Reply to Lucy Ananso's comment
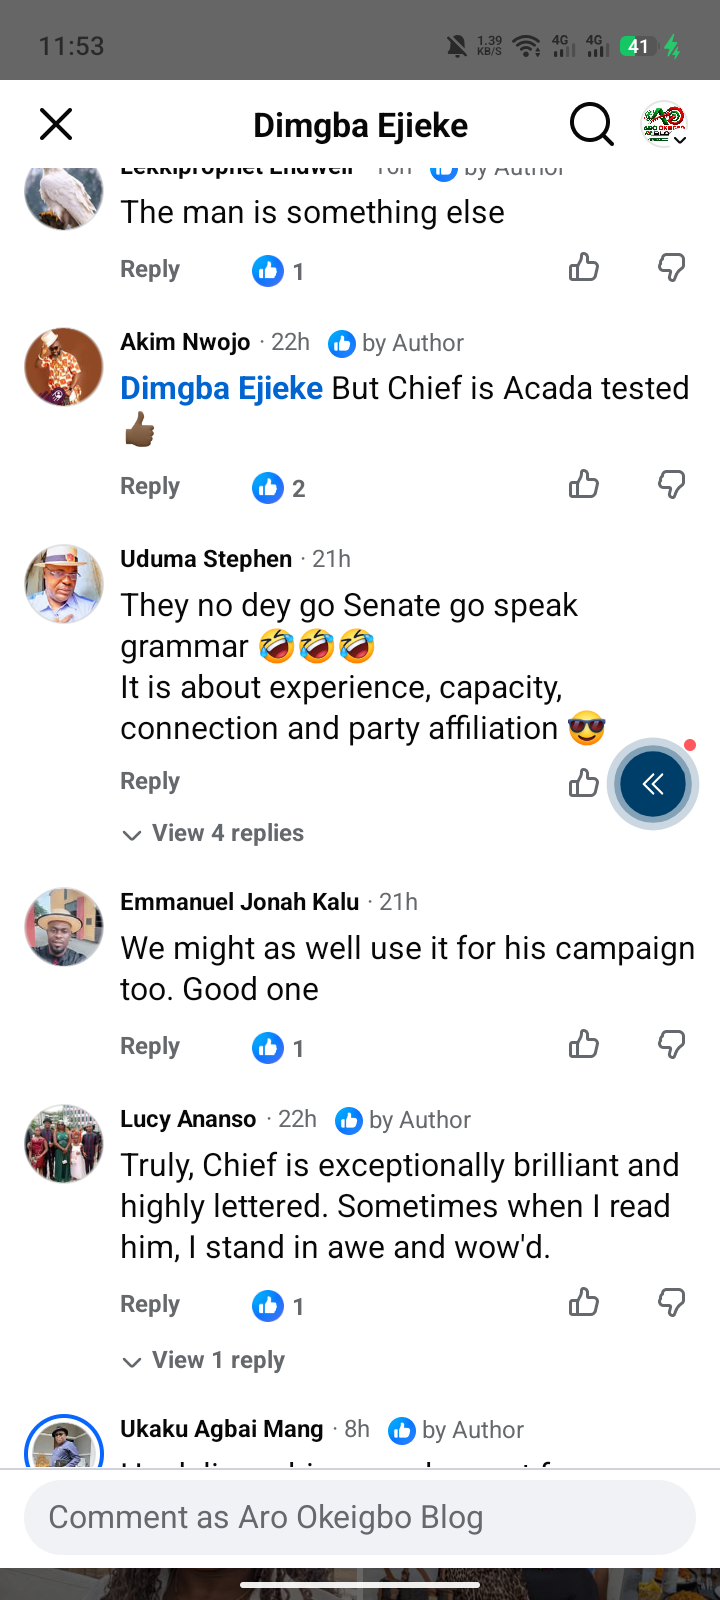 (150, 1304)
